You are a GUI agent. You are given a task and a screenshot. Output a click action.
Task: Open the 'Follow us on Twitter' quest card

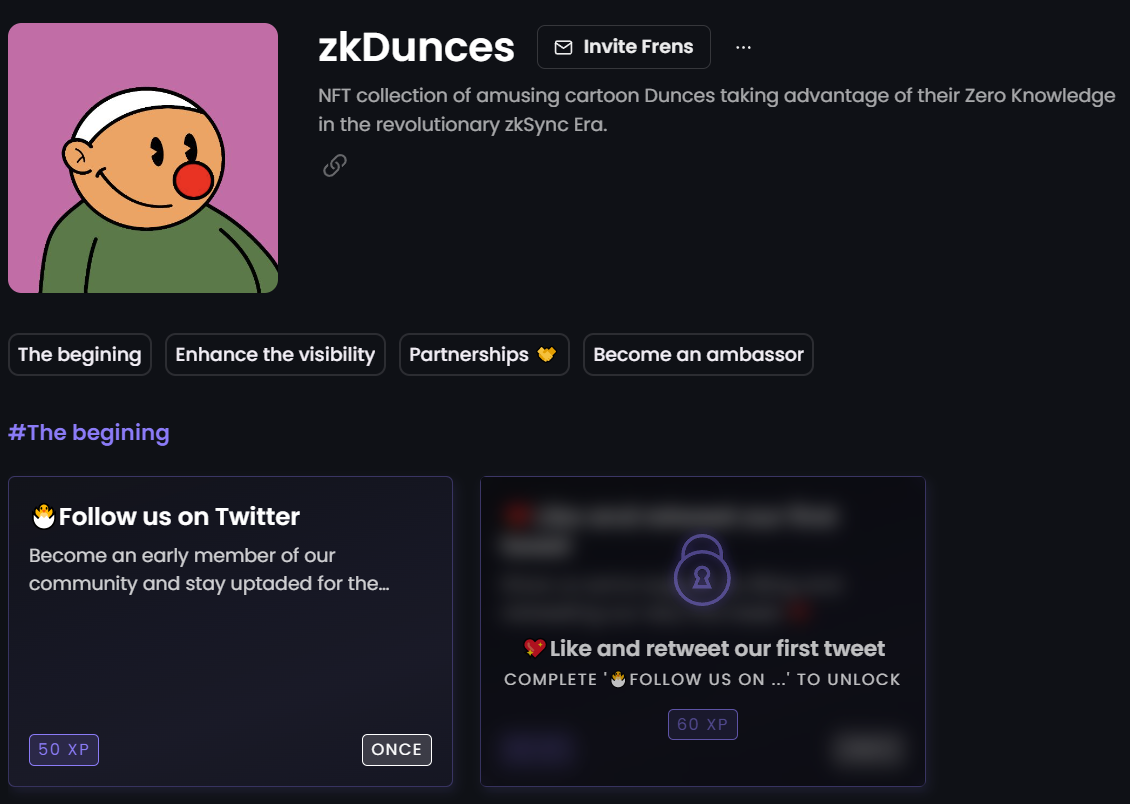coord(230,630)
